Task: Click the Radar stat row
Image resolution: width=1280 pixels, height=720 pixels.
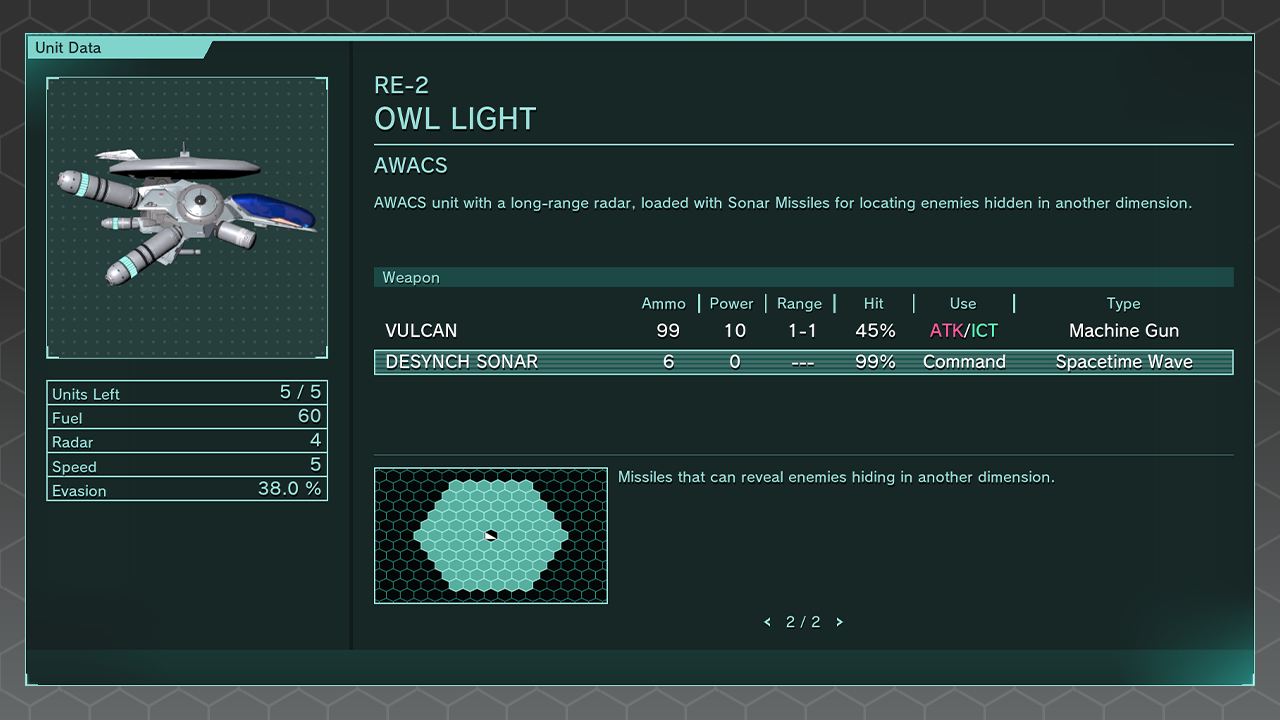Action: click(187, 441)
